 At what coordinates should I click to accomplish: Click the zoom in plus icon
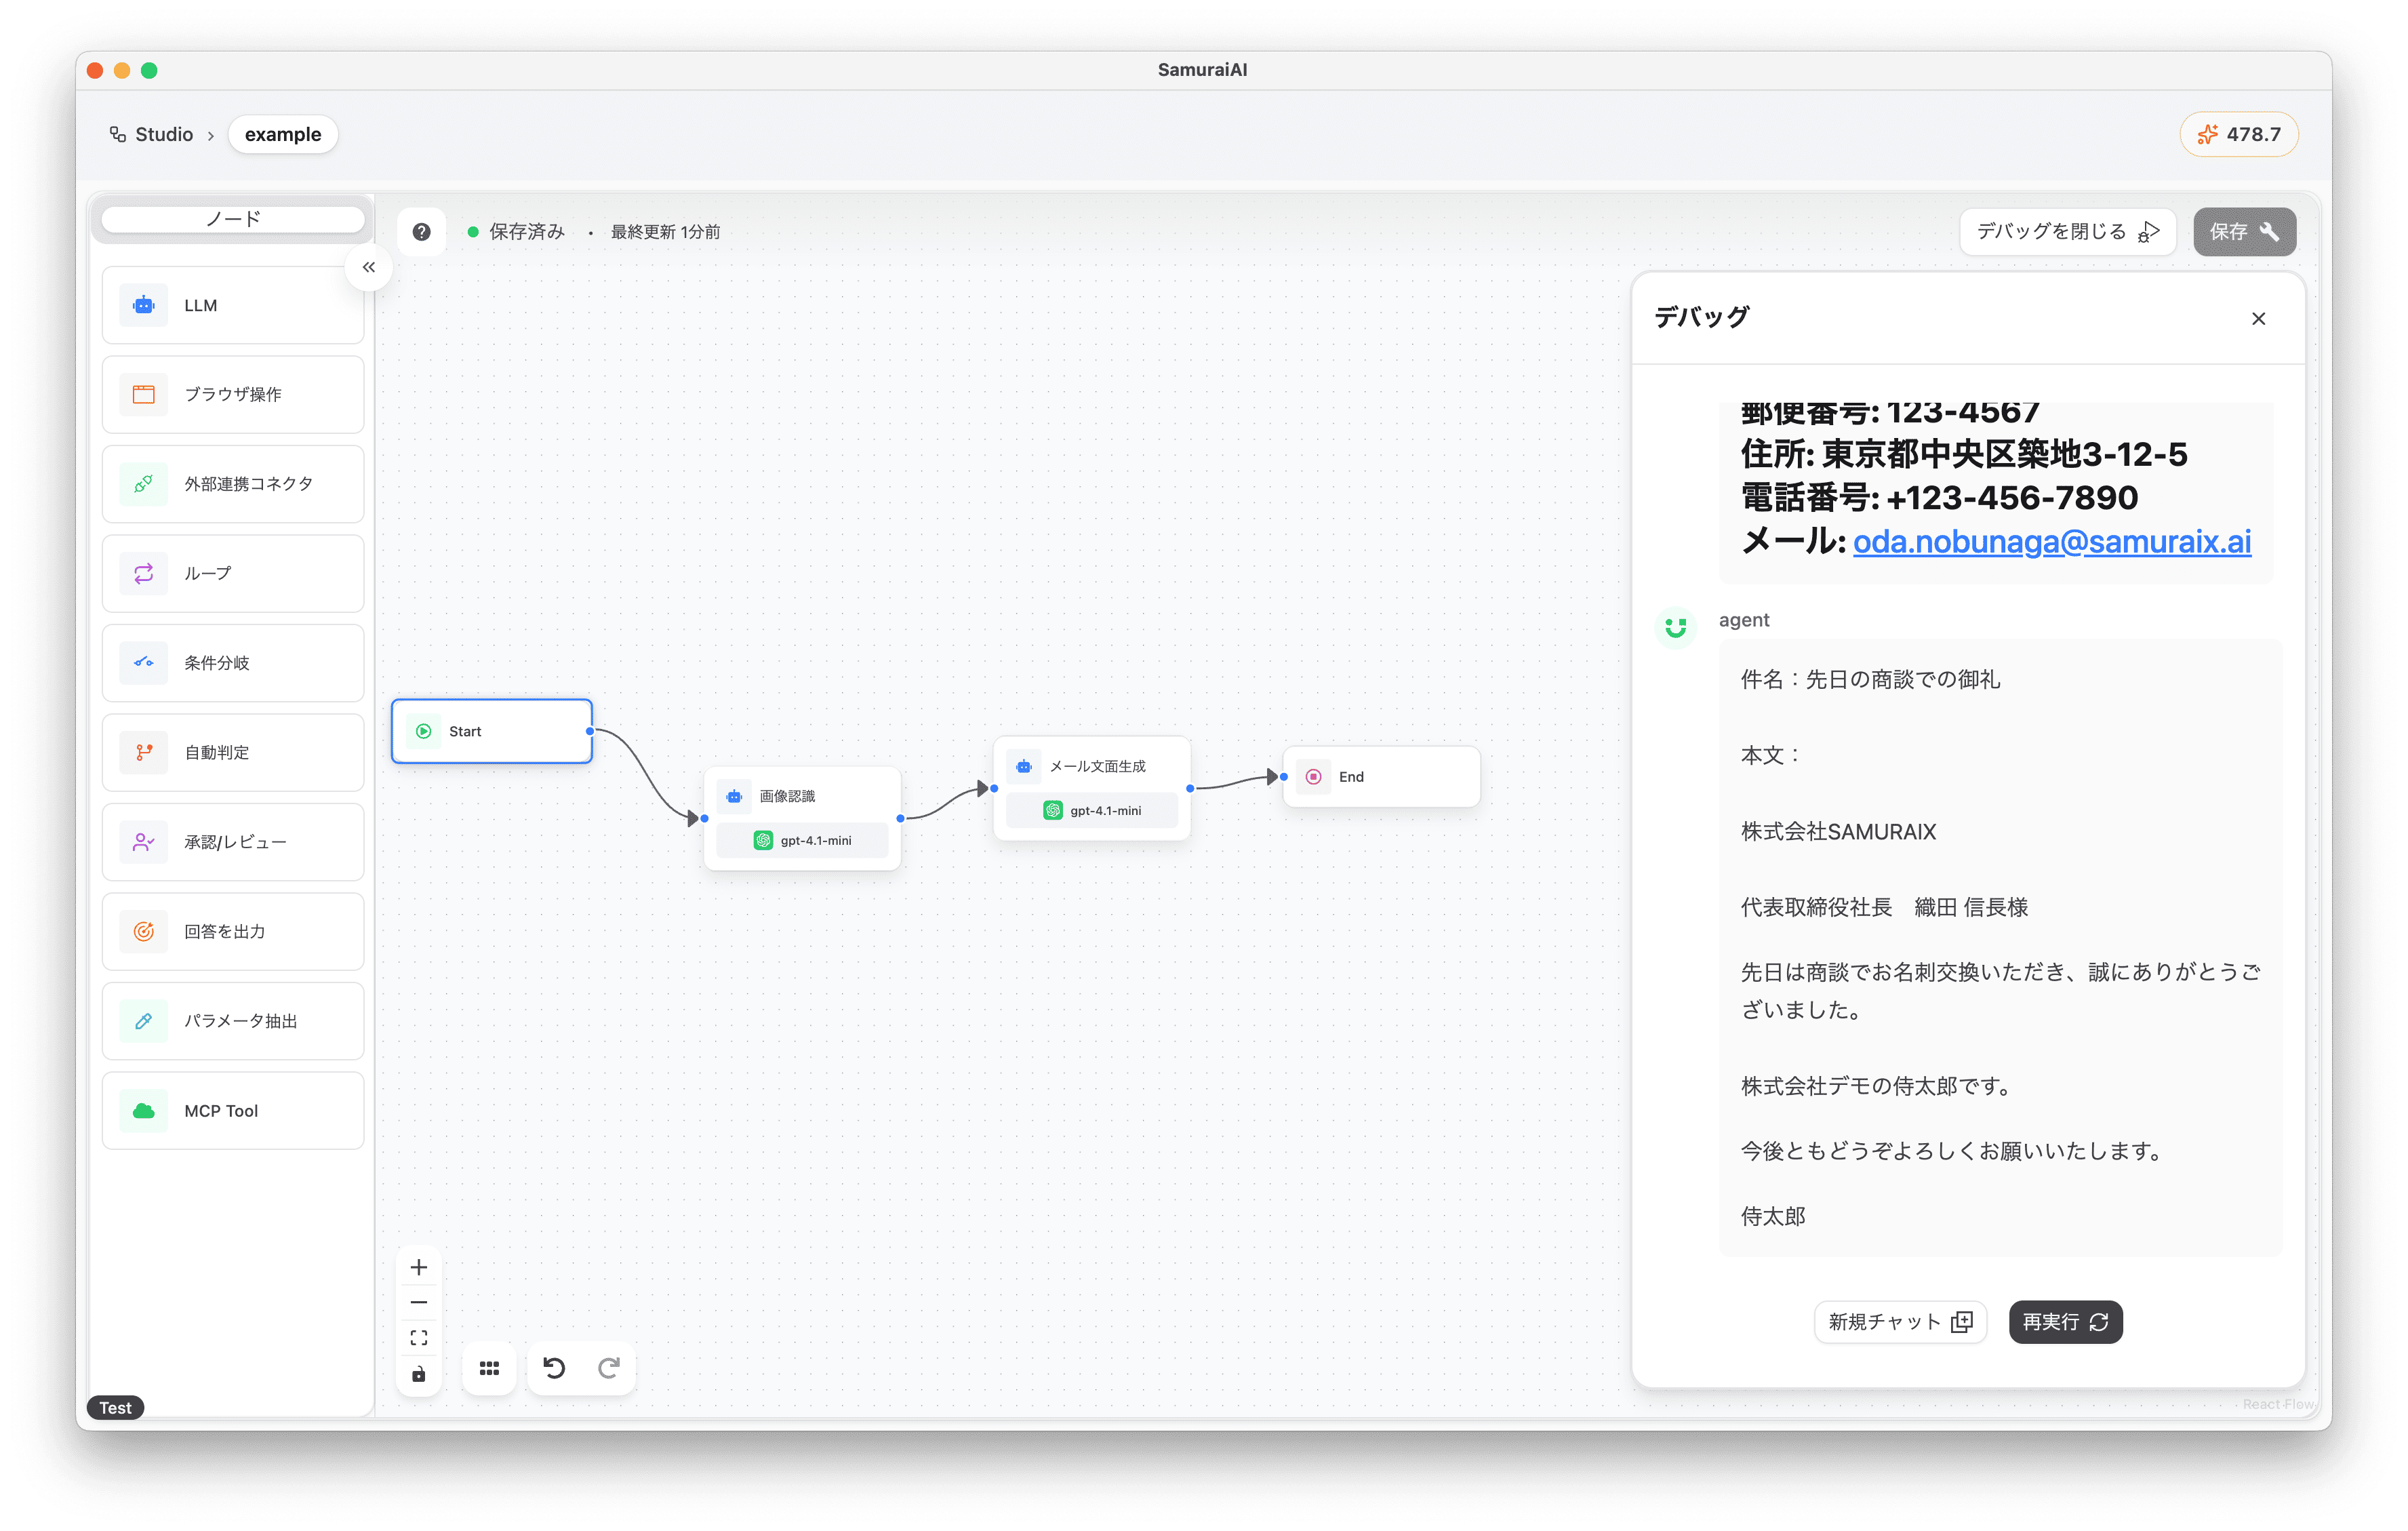pyautogui.click(x=419, y=1267)
